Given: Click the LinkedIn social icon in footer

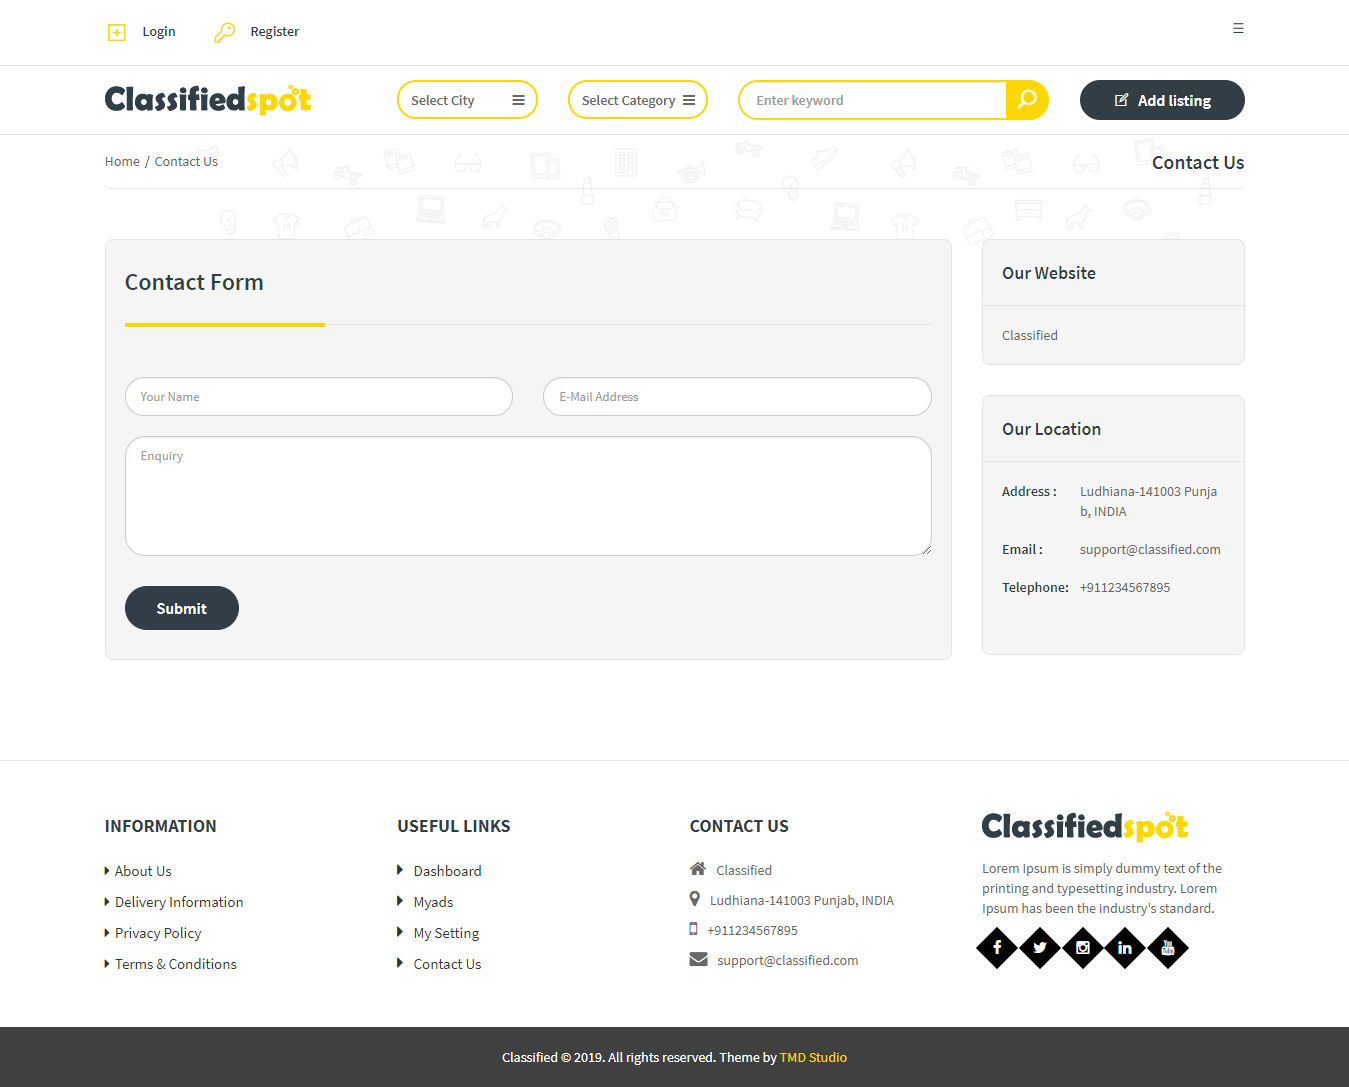Looking at the screenshot, I should pos(1124,948).
